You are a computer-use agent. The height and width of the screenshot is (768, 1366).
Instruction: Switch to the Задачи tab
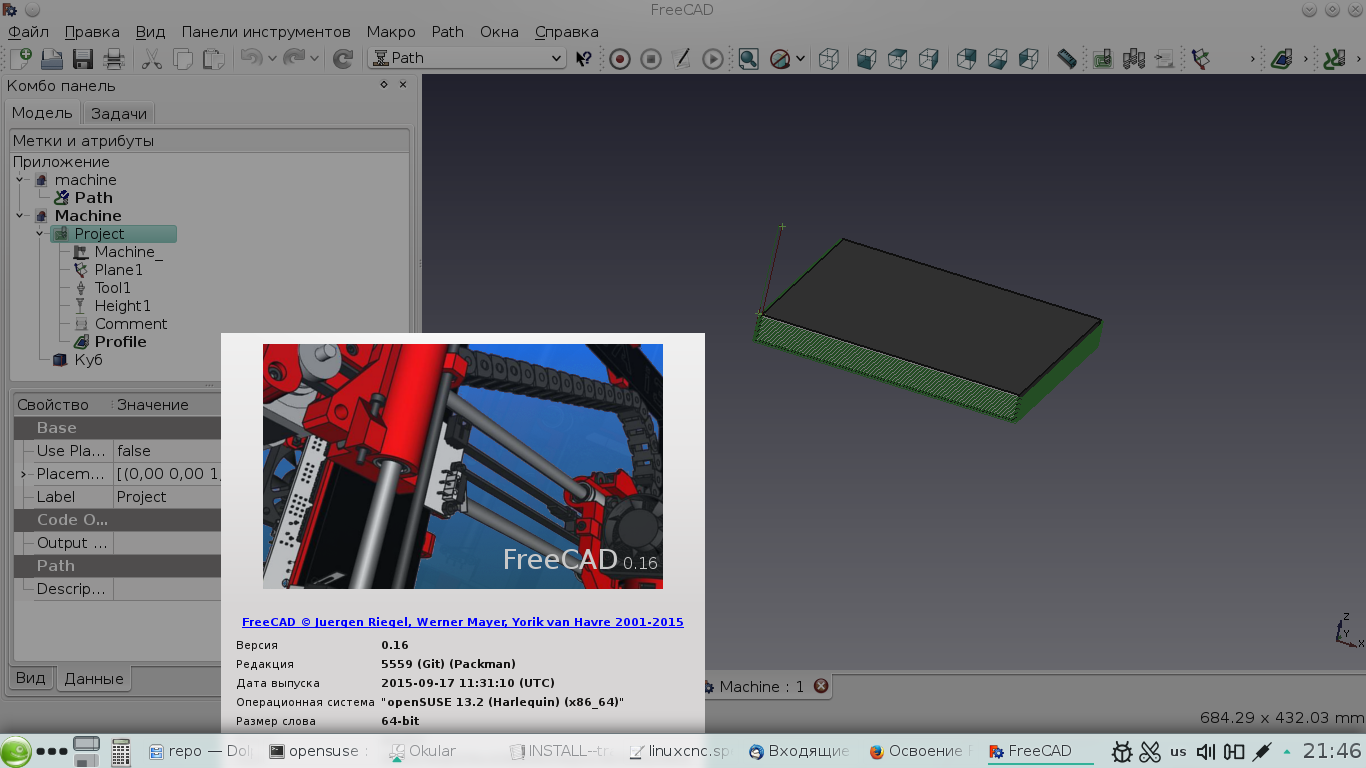[119, 113]
